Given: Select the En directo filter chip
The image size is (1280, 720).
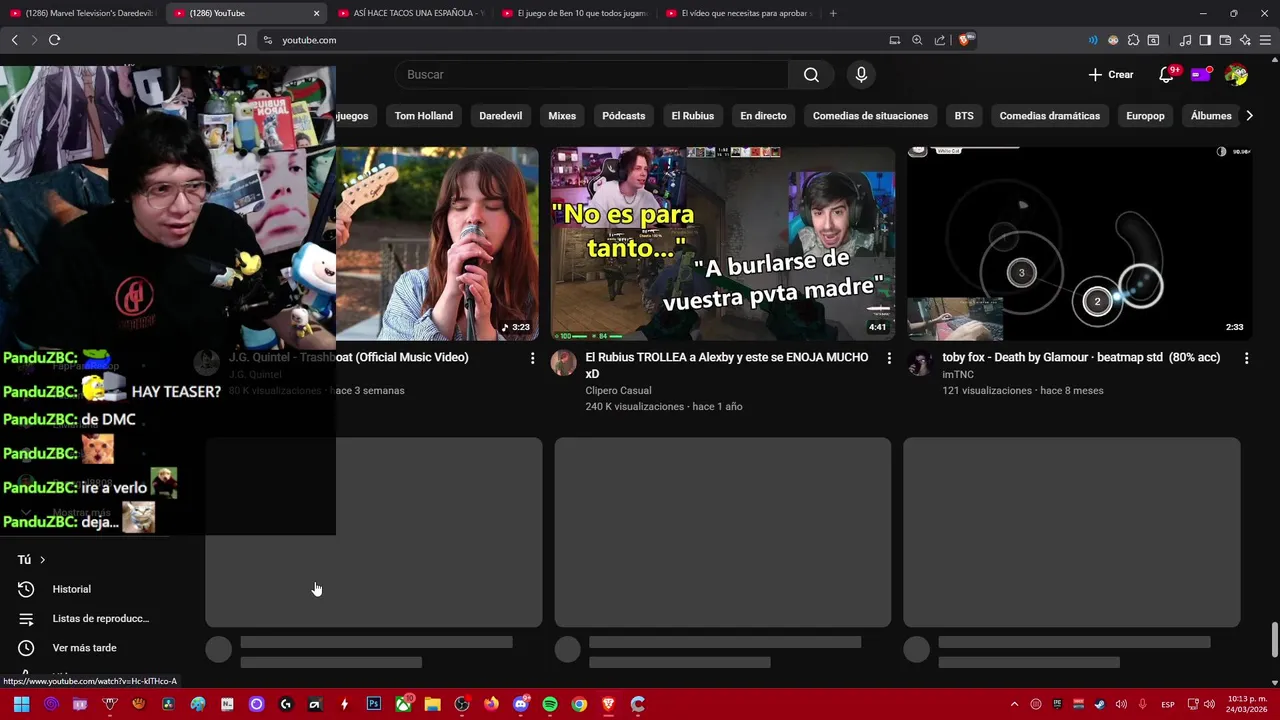Looking at the screenshot, I should [763, 116].
